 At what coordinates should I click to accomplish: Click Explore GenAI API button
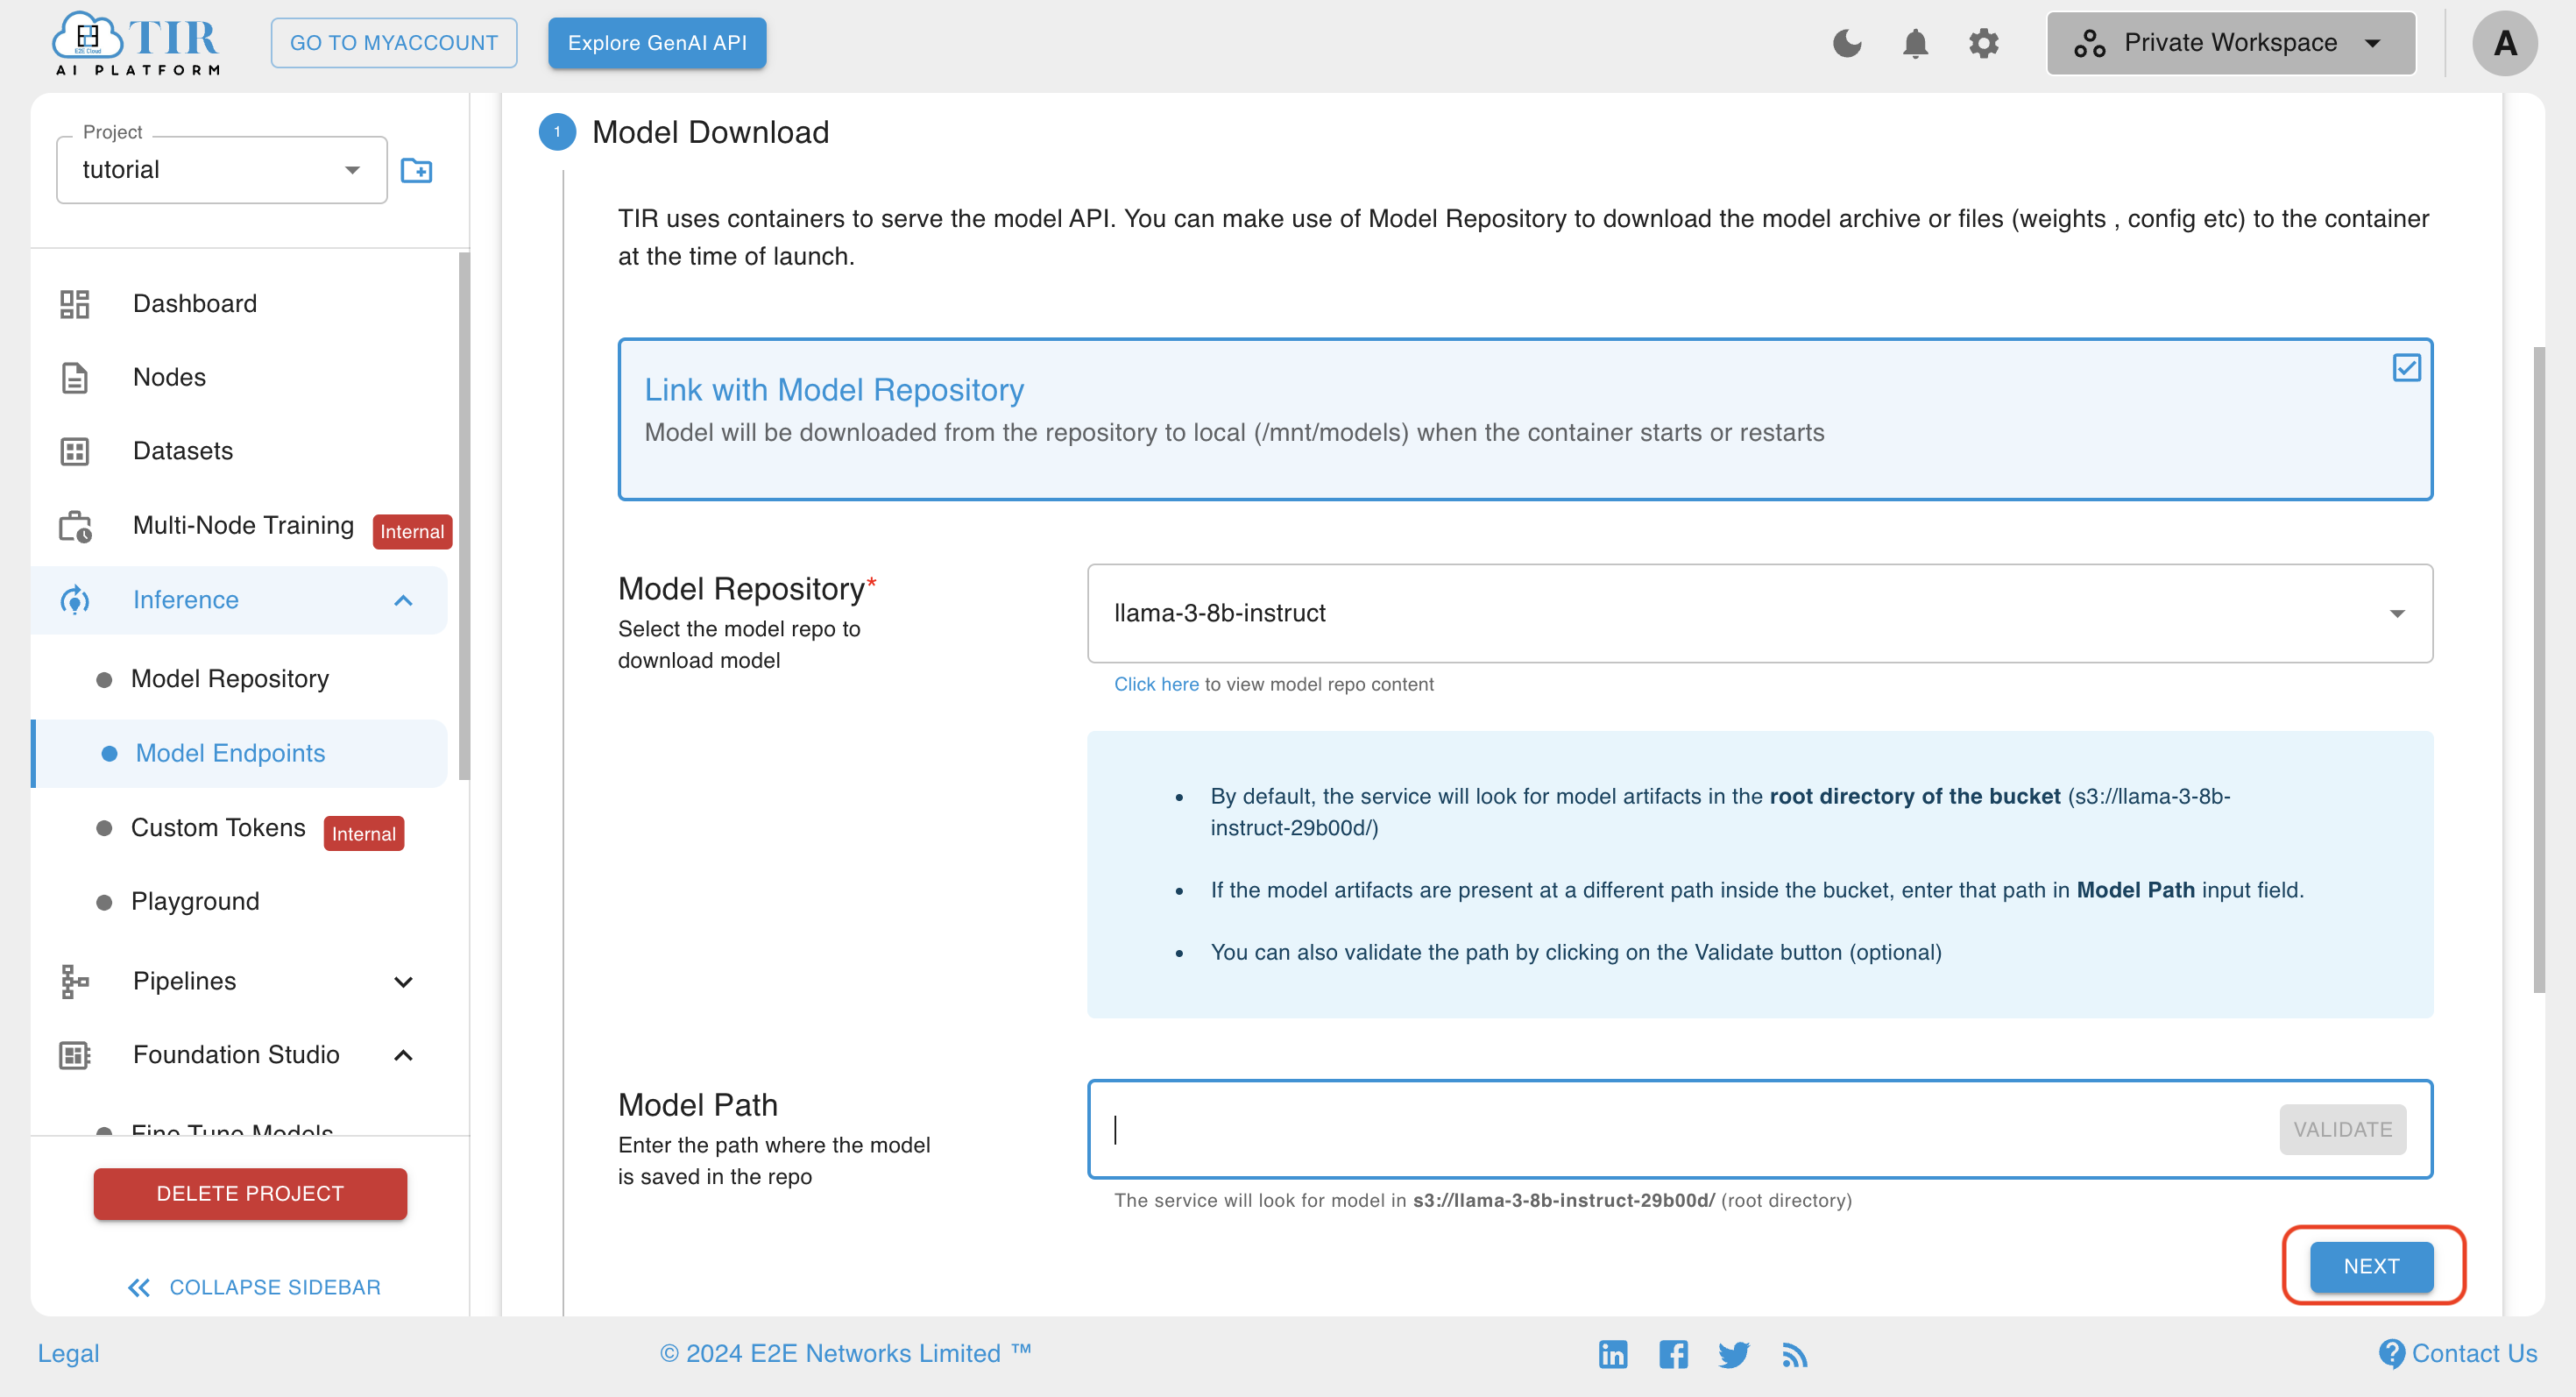click(x=657, y=43)
